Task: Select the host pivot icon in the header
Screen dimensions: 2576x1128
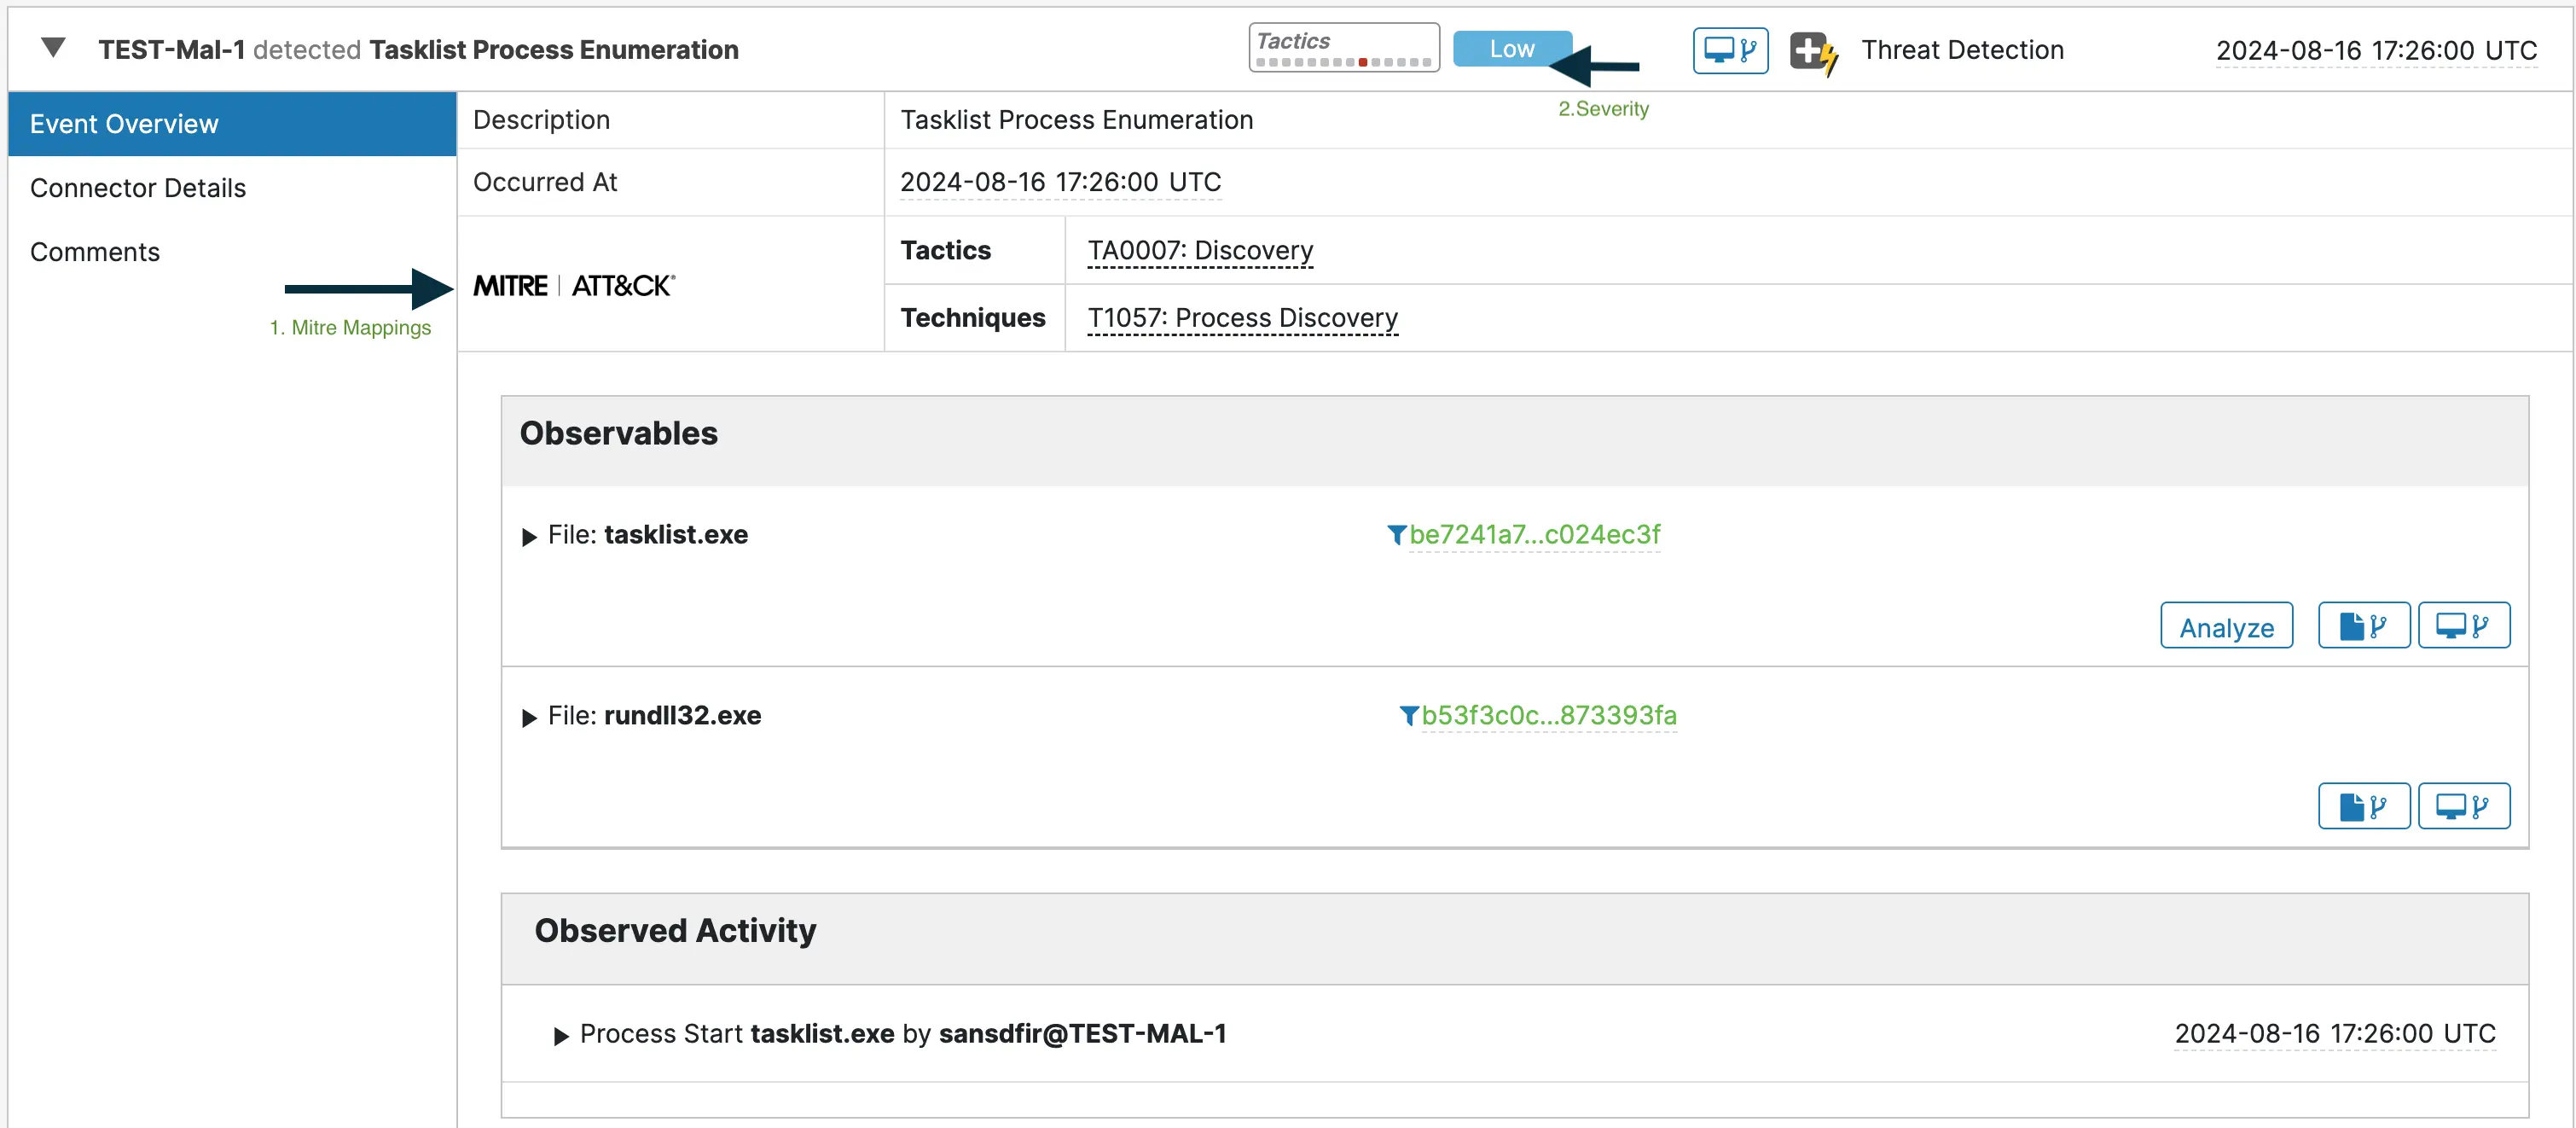Action: coord(1730,49)
